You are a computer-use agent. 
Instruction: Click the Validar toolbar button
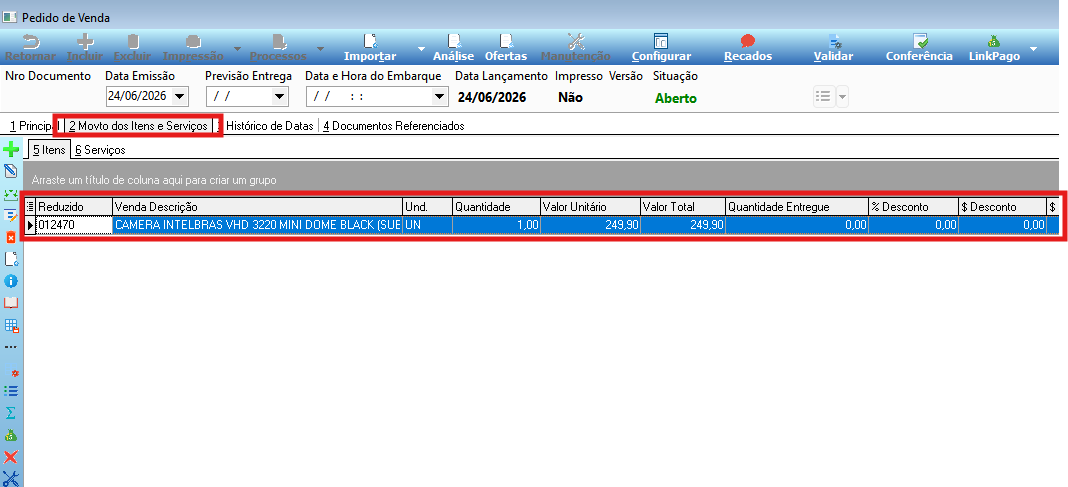tap(833, 48)
